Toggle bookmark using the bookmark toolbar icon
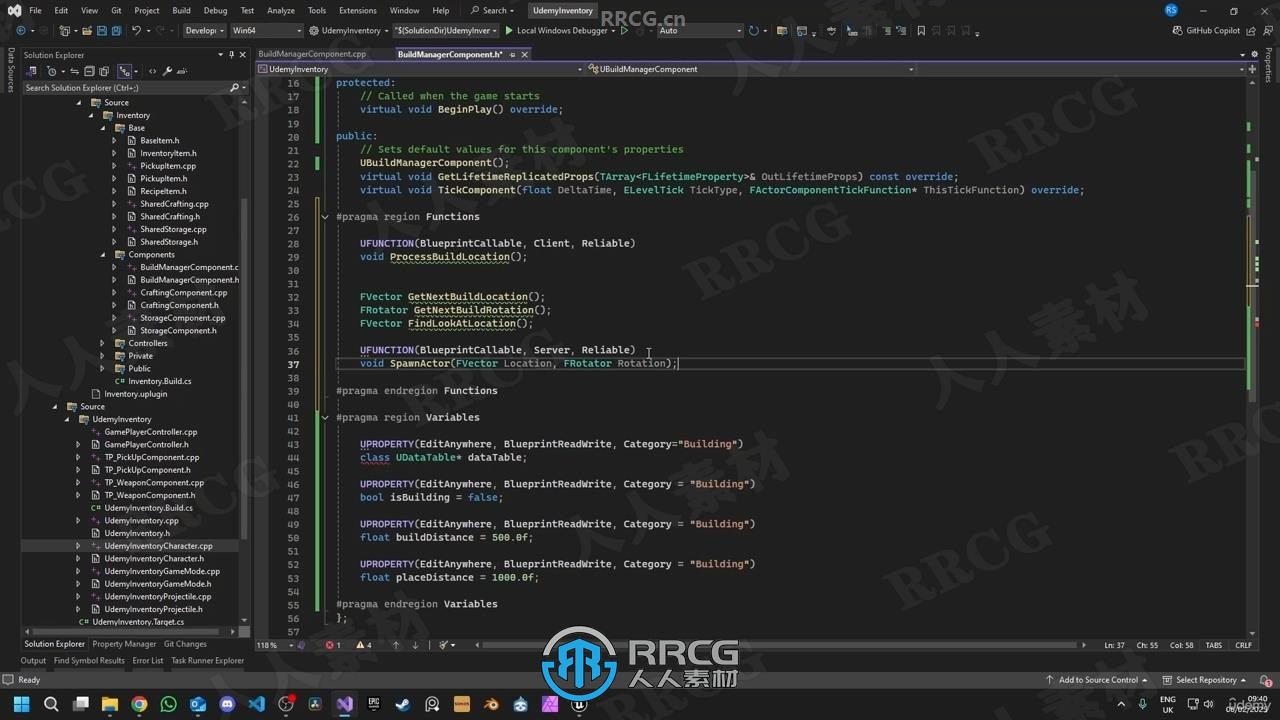Image resolution: width=1280 pixels, height=720 pixels. [921, 31]
